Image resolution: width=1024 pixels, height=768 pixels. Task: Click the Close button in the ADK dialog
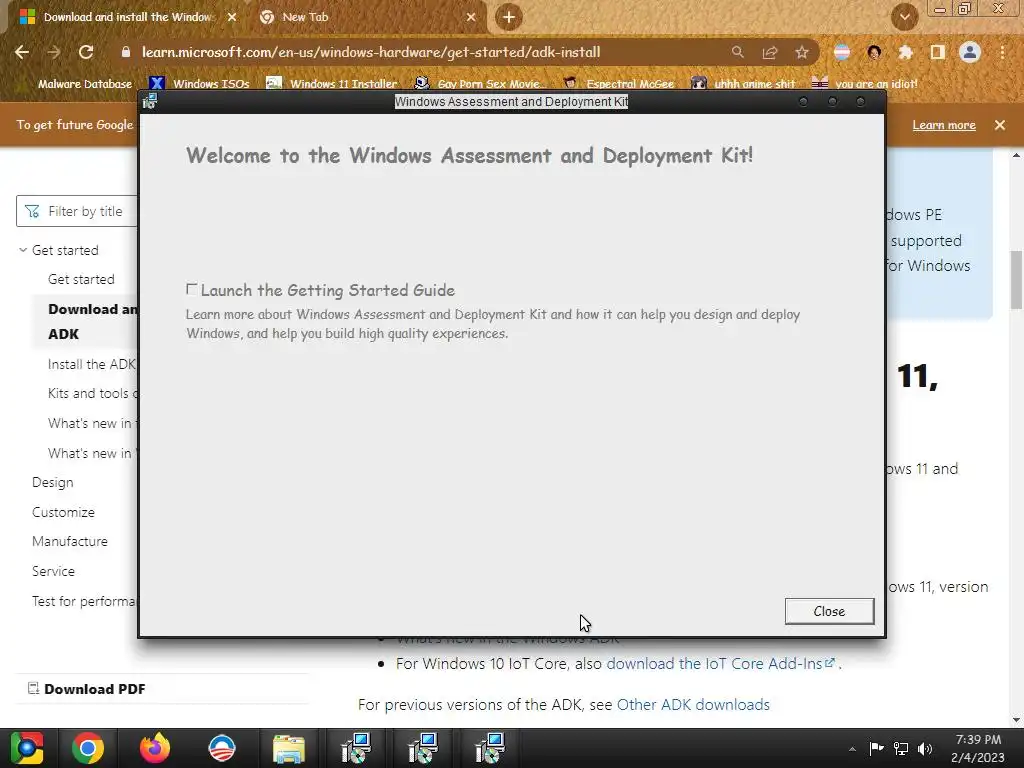pyautogui.click(x=829, y=611)
